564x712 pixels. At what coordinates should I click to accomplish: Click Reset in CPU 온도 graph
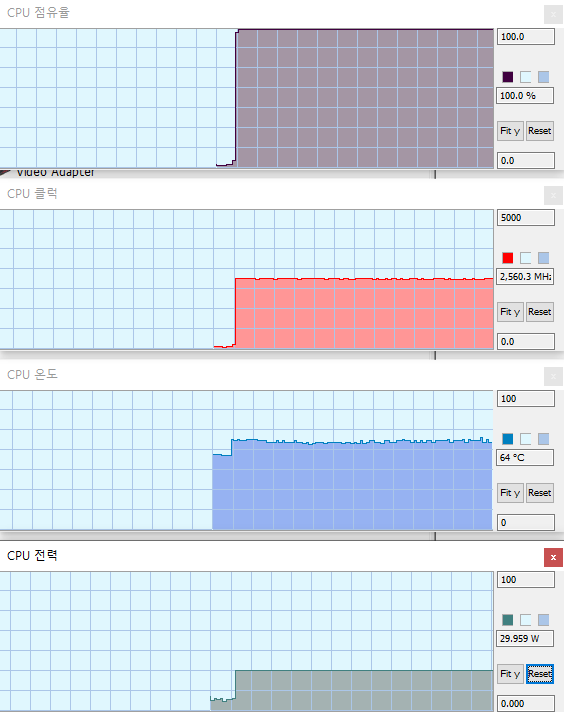(540, 493)
